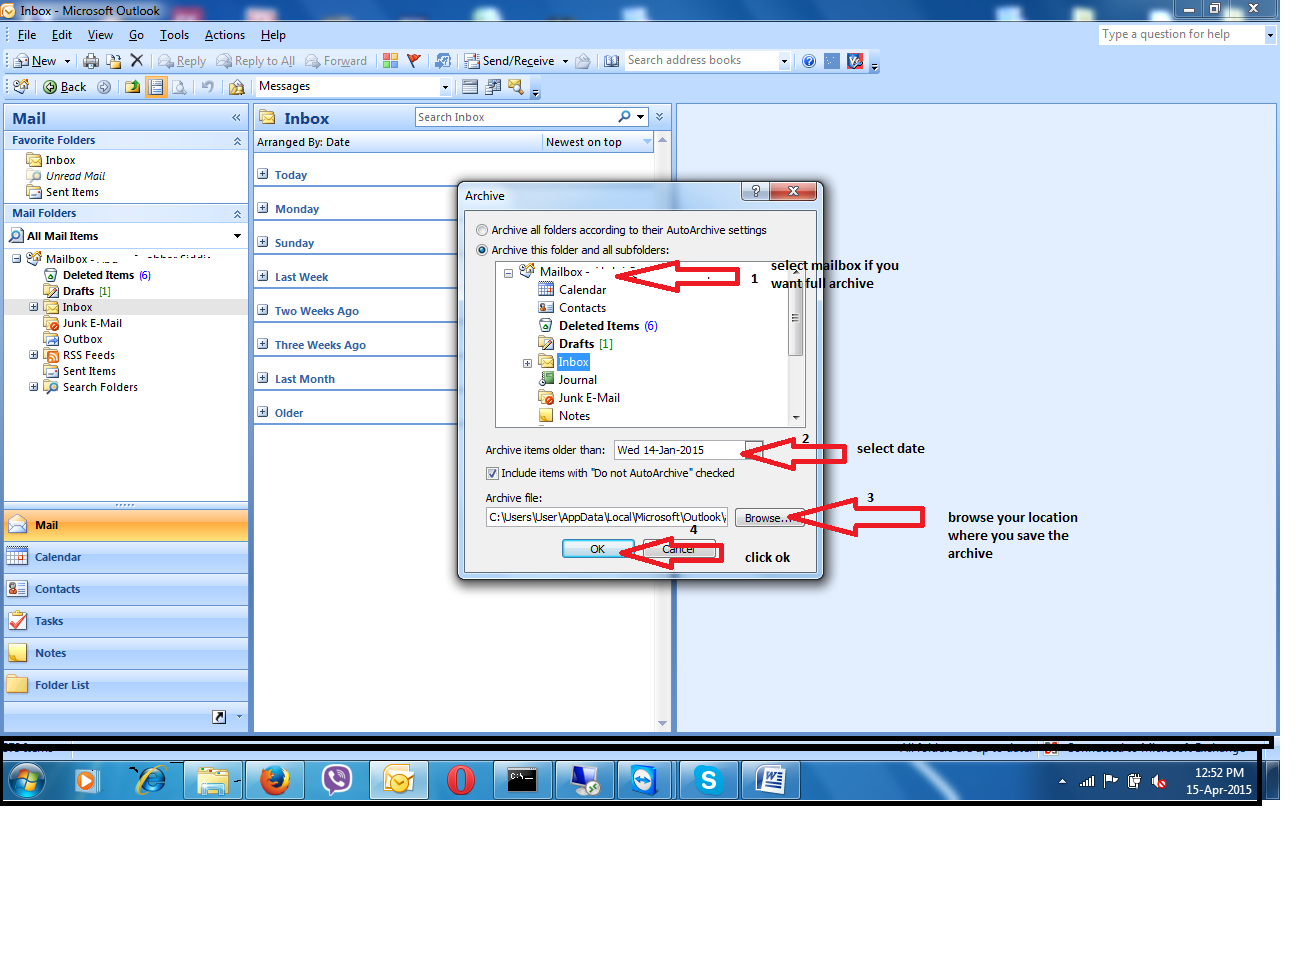Open the Address Book icon
Screen dimensions: 1315x964
(x=611, y=61)
